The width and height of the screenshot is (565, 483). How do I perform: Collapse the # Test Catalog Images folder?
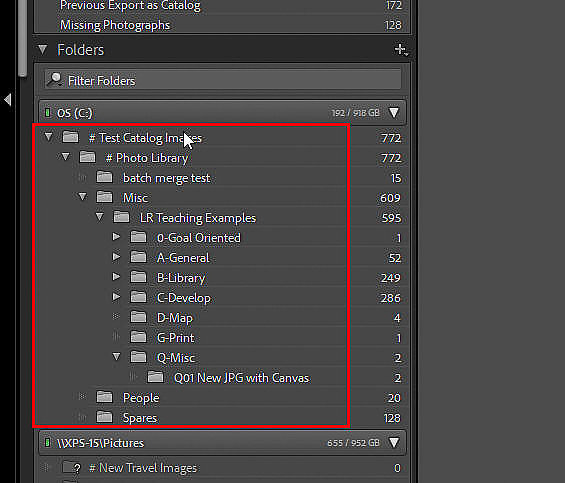(x=48, y=137)
